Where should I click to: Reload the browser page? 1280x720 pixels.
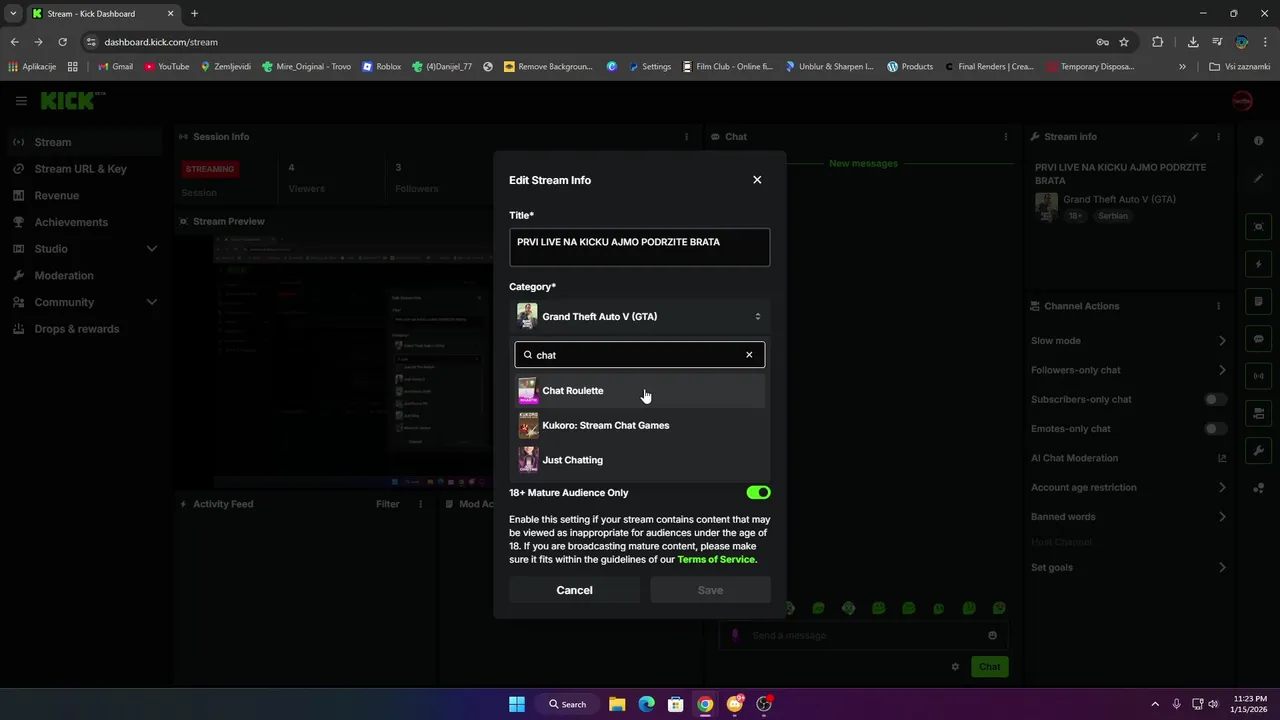click(x=62, y=42)
